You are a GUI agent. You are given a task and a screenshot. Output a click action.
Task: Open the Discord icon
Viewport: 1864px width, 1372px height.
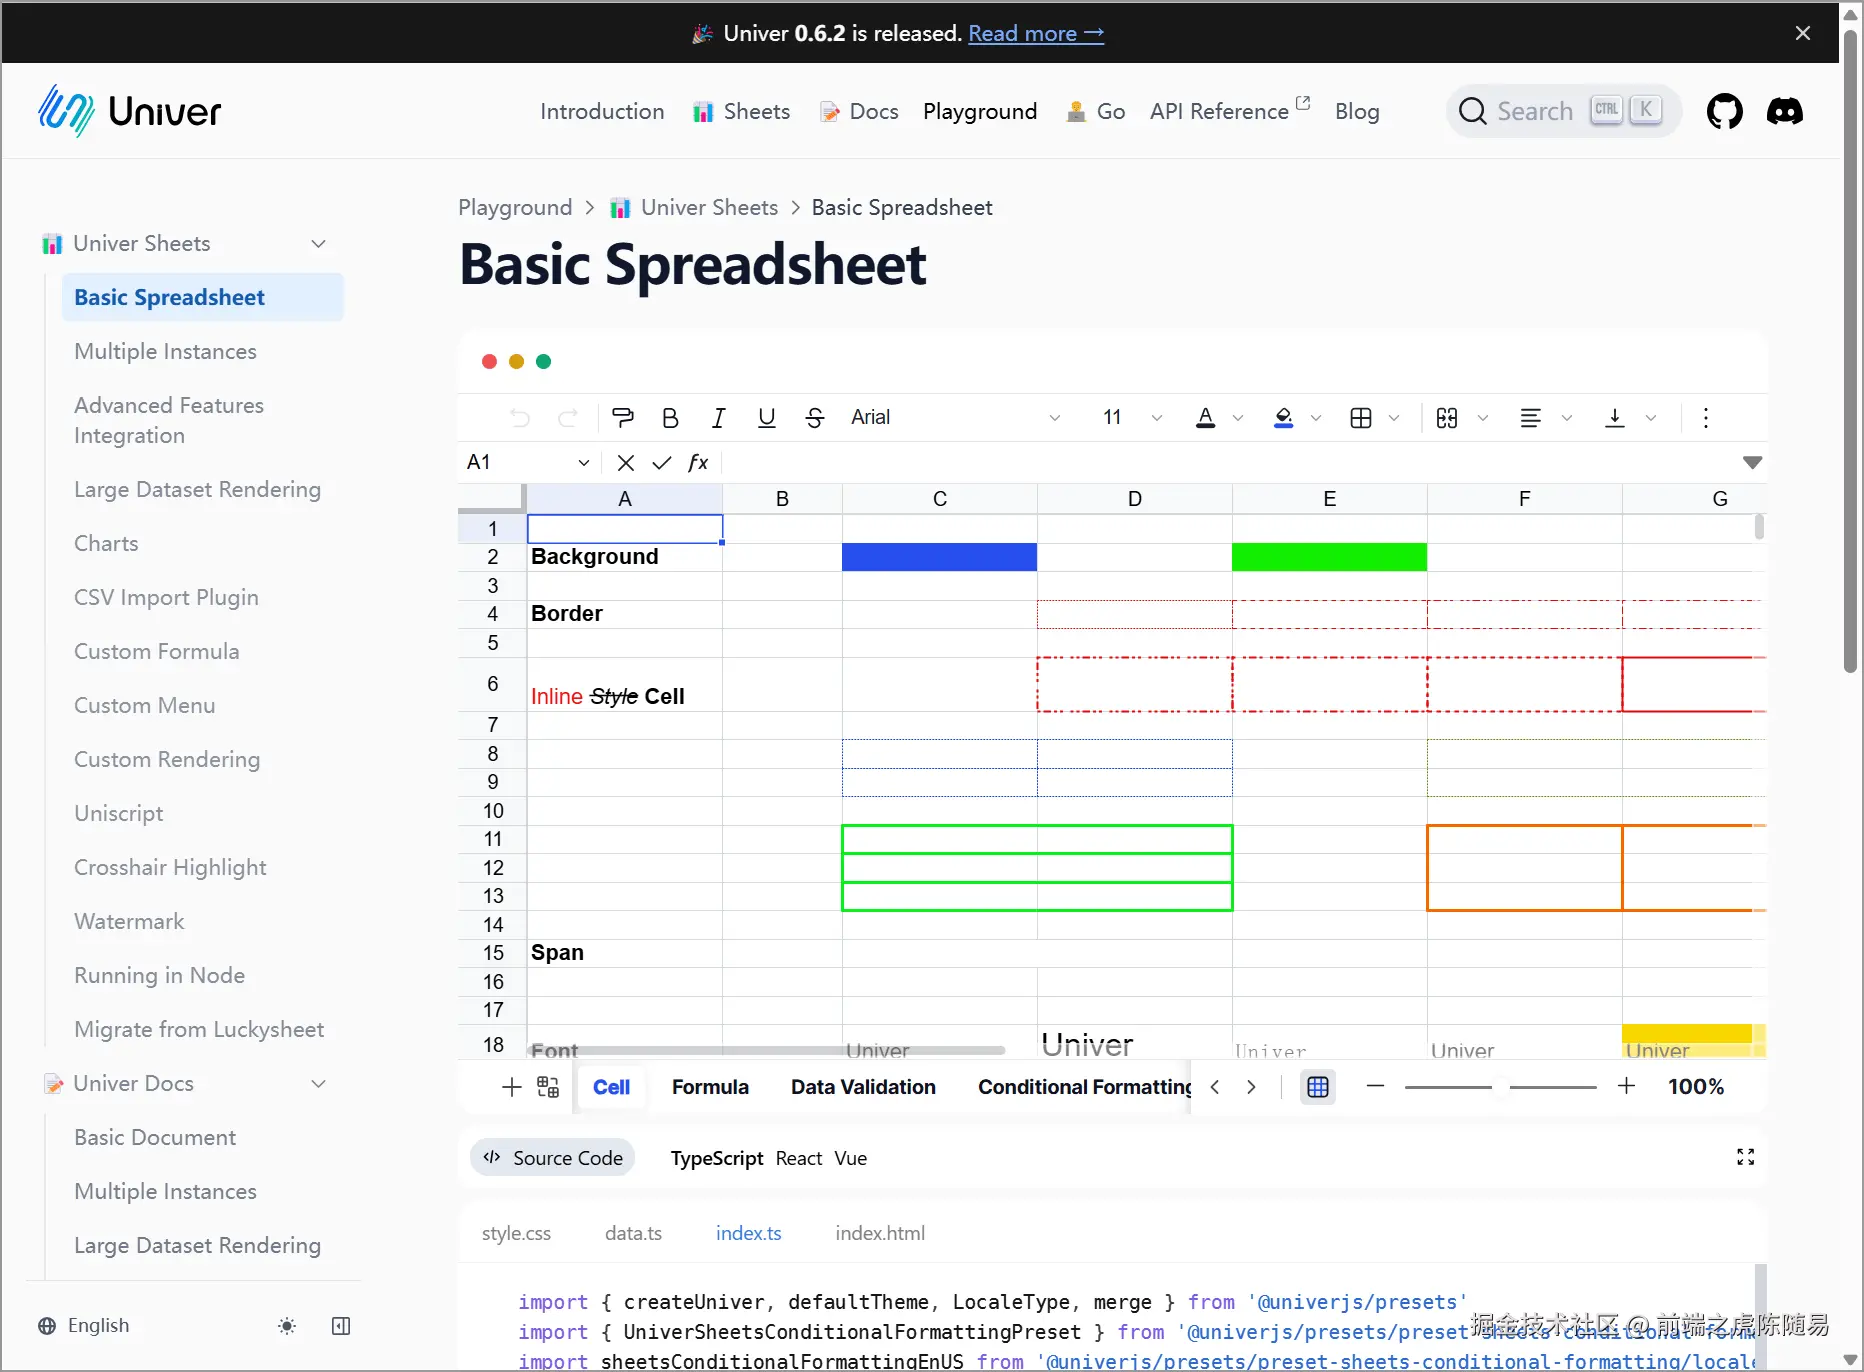click(1785, 111)
